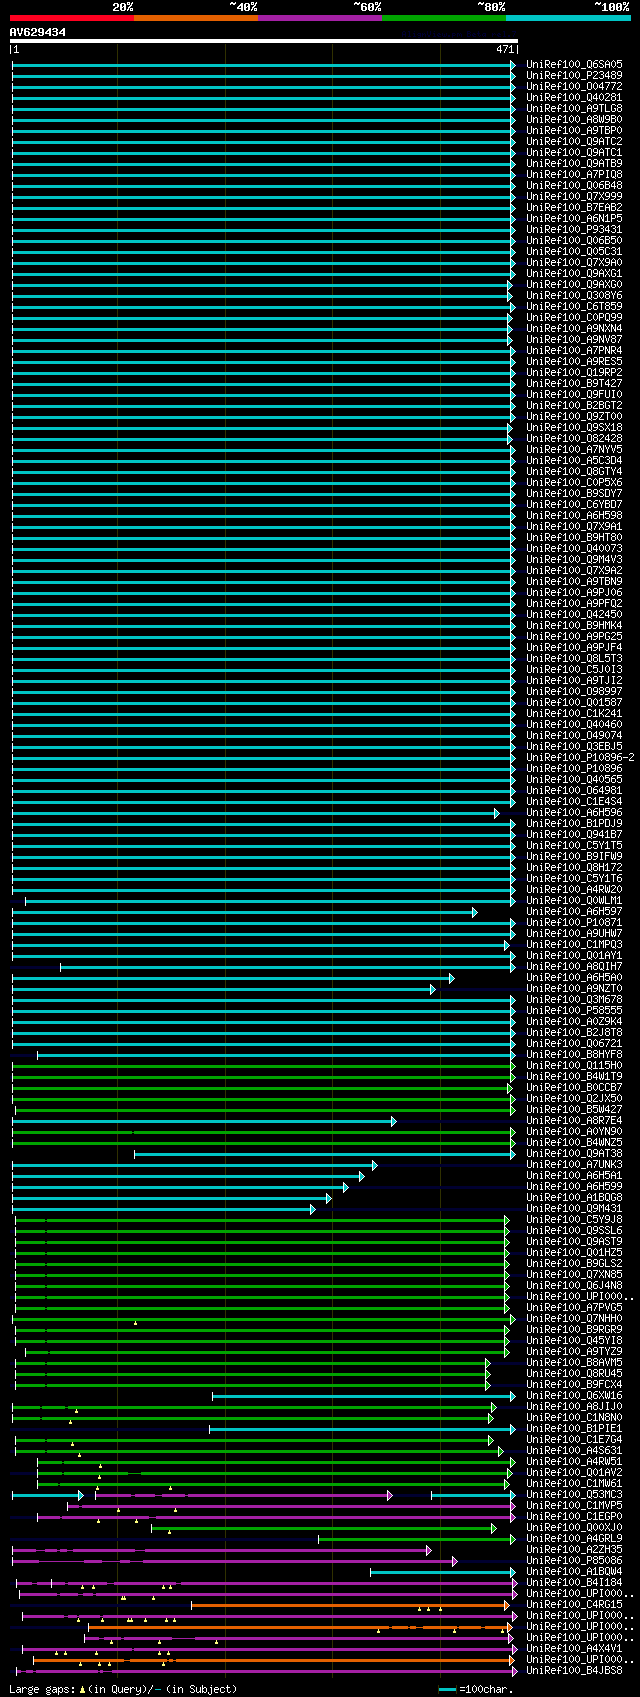
Task: Select hit label UniRef100_O64981
Action: point(574,790)
